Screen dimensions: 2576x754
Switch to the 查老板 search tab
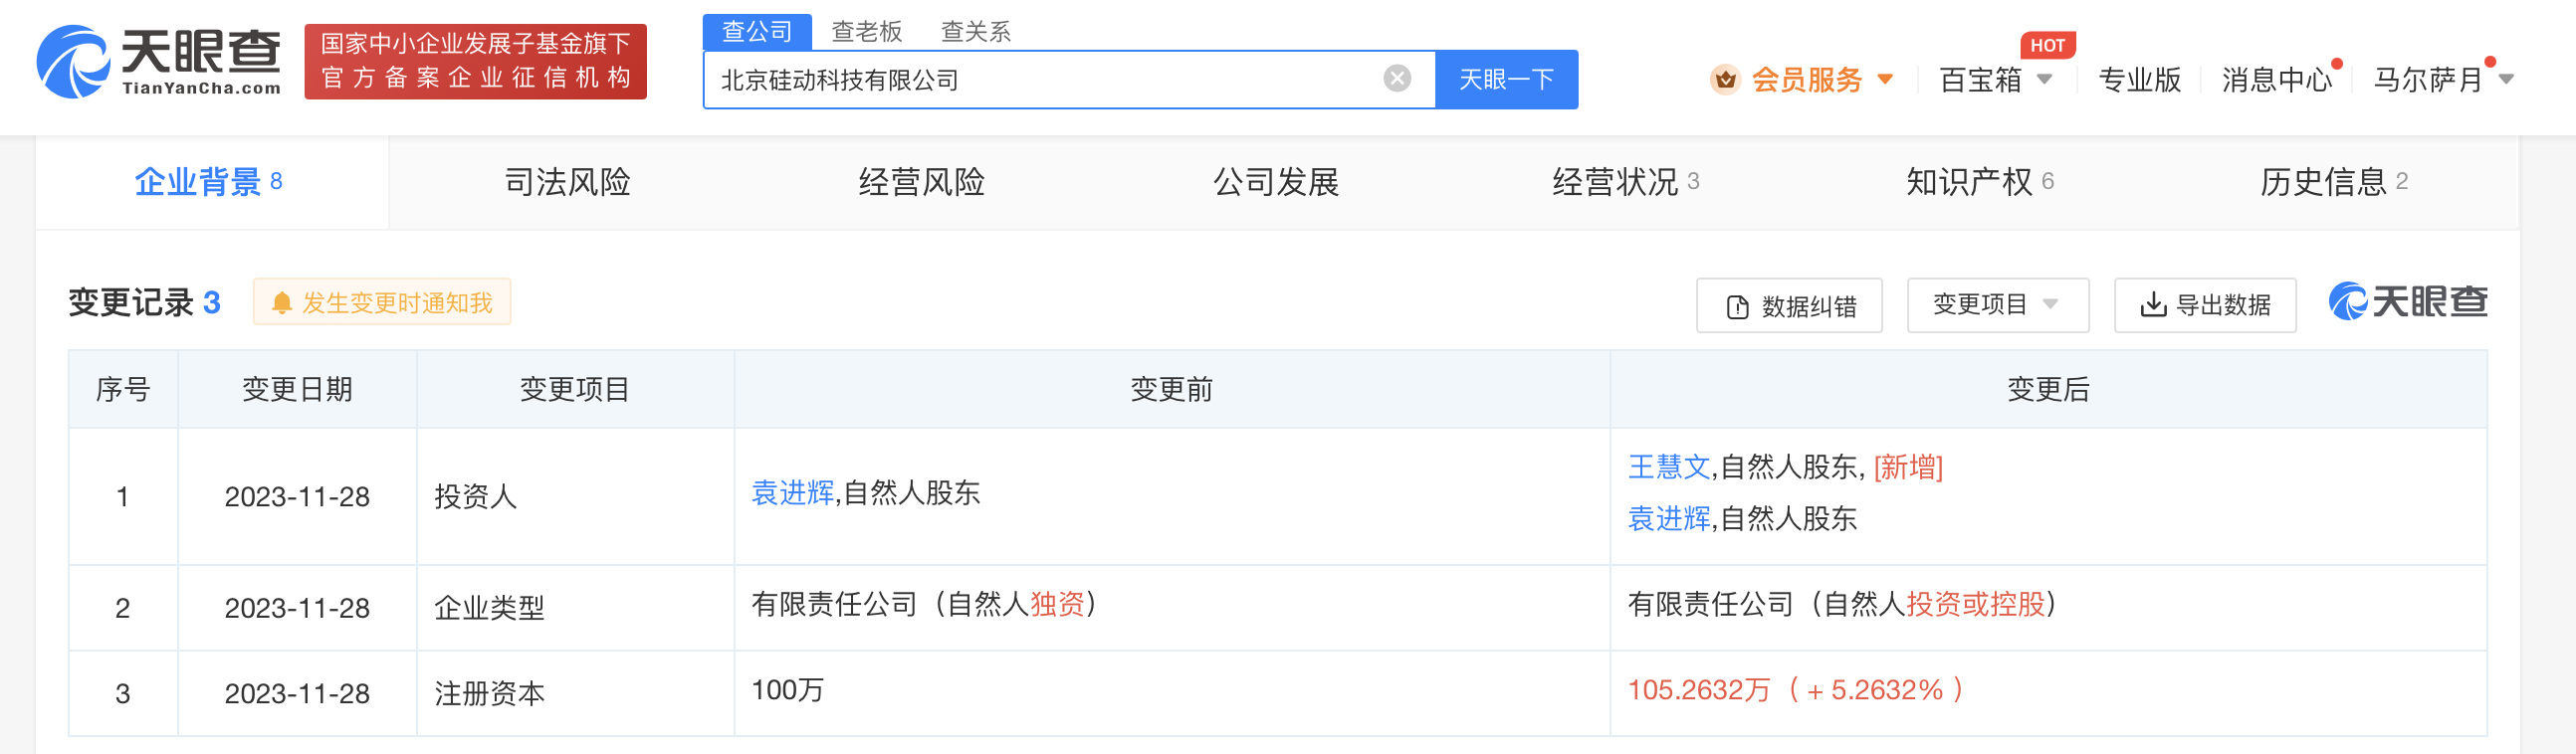[867, 32]
